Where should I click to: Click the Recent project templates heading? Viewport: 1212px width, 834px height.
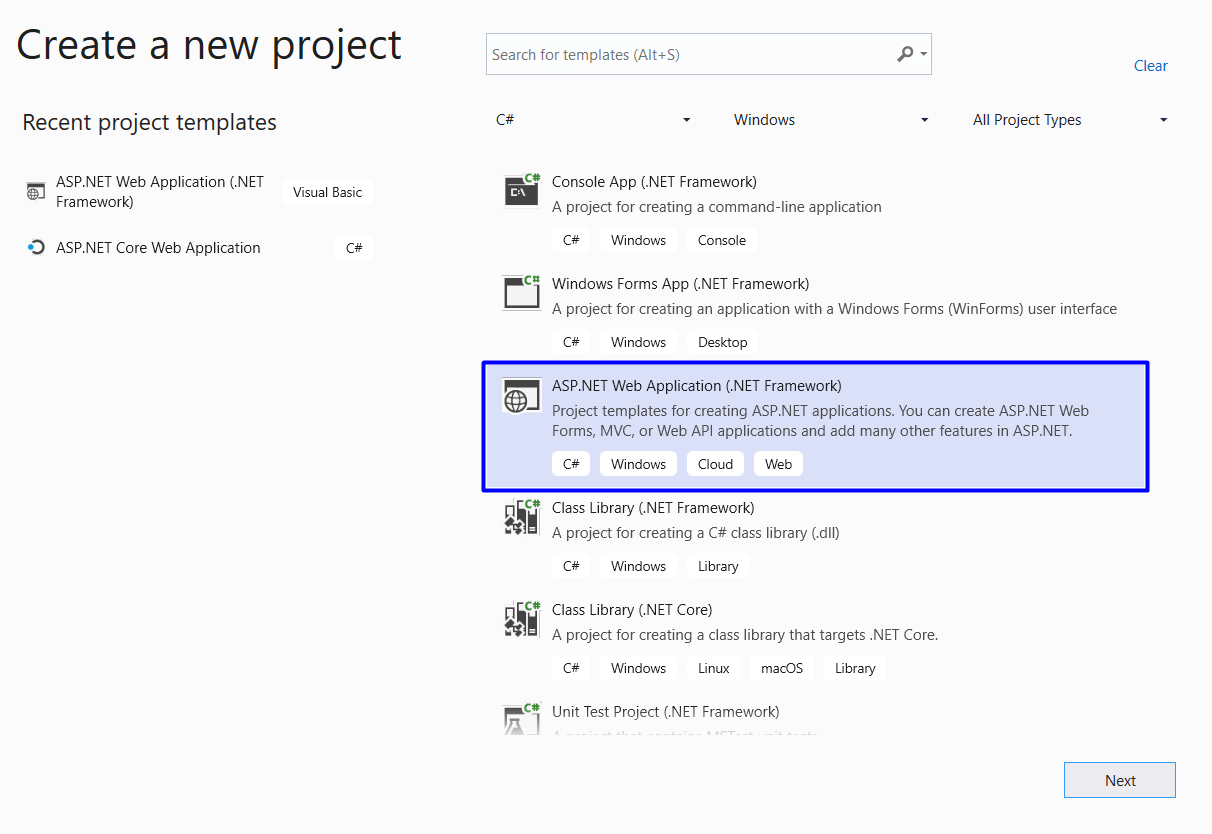(150, 122)
